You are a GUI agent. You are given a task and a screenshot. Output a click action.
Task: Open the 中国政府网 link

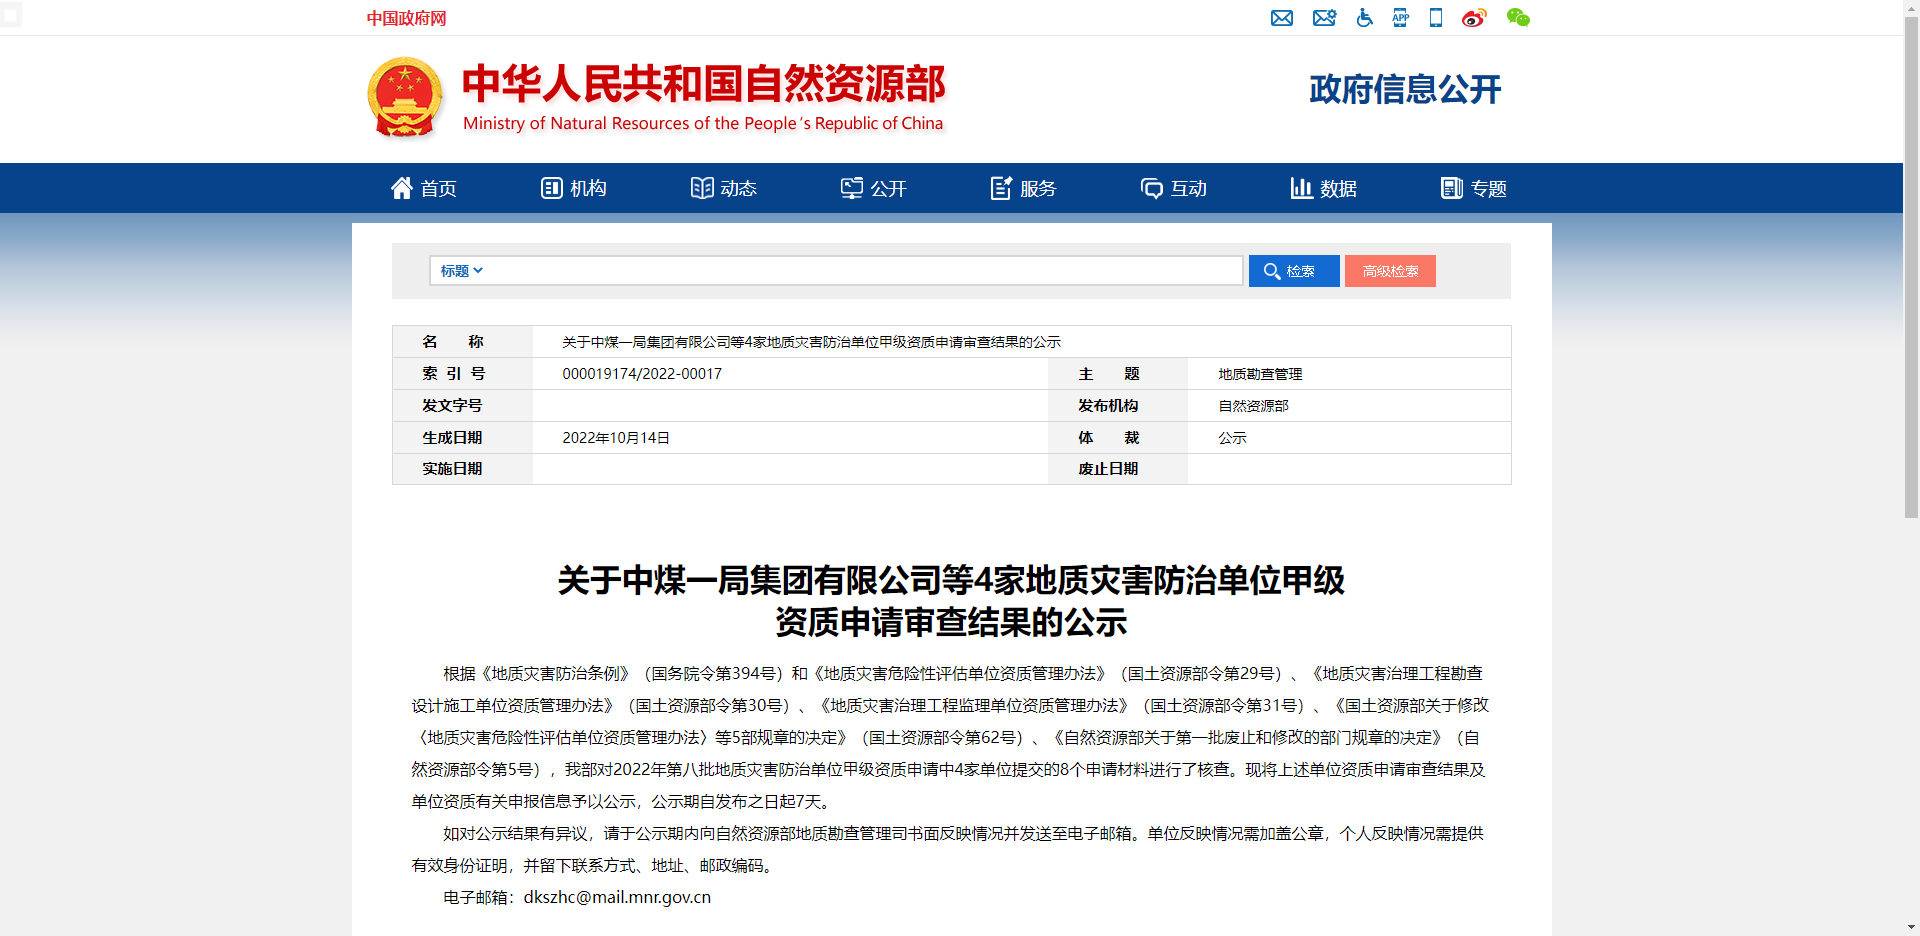click(404, 18)
